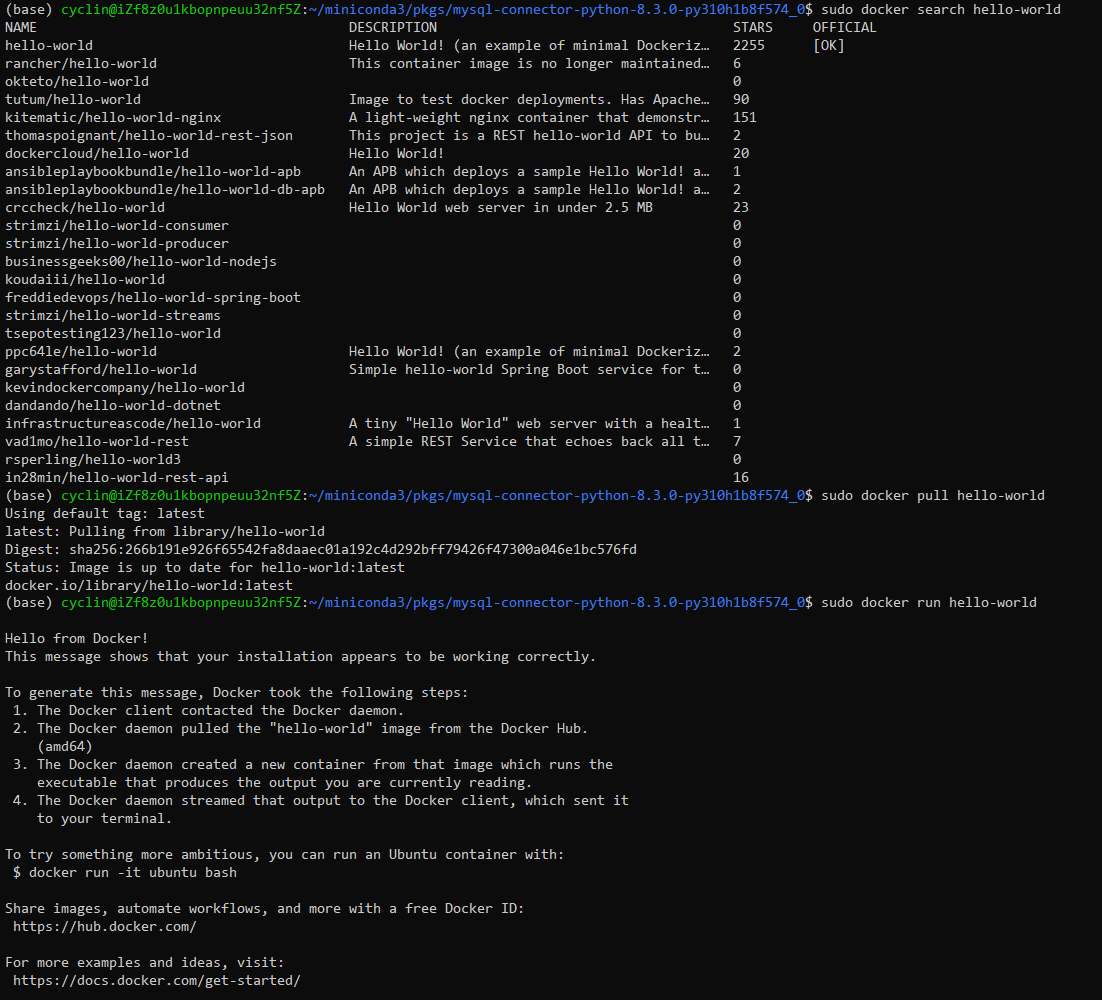Click 'Using default tag: latest' line
This screenshot has height=1000, width=1102.
click(105, 514)
